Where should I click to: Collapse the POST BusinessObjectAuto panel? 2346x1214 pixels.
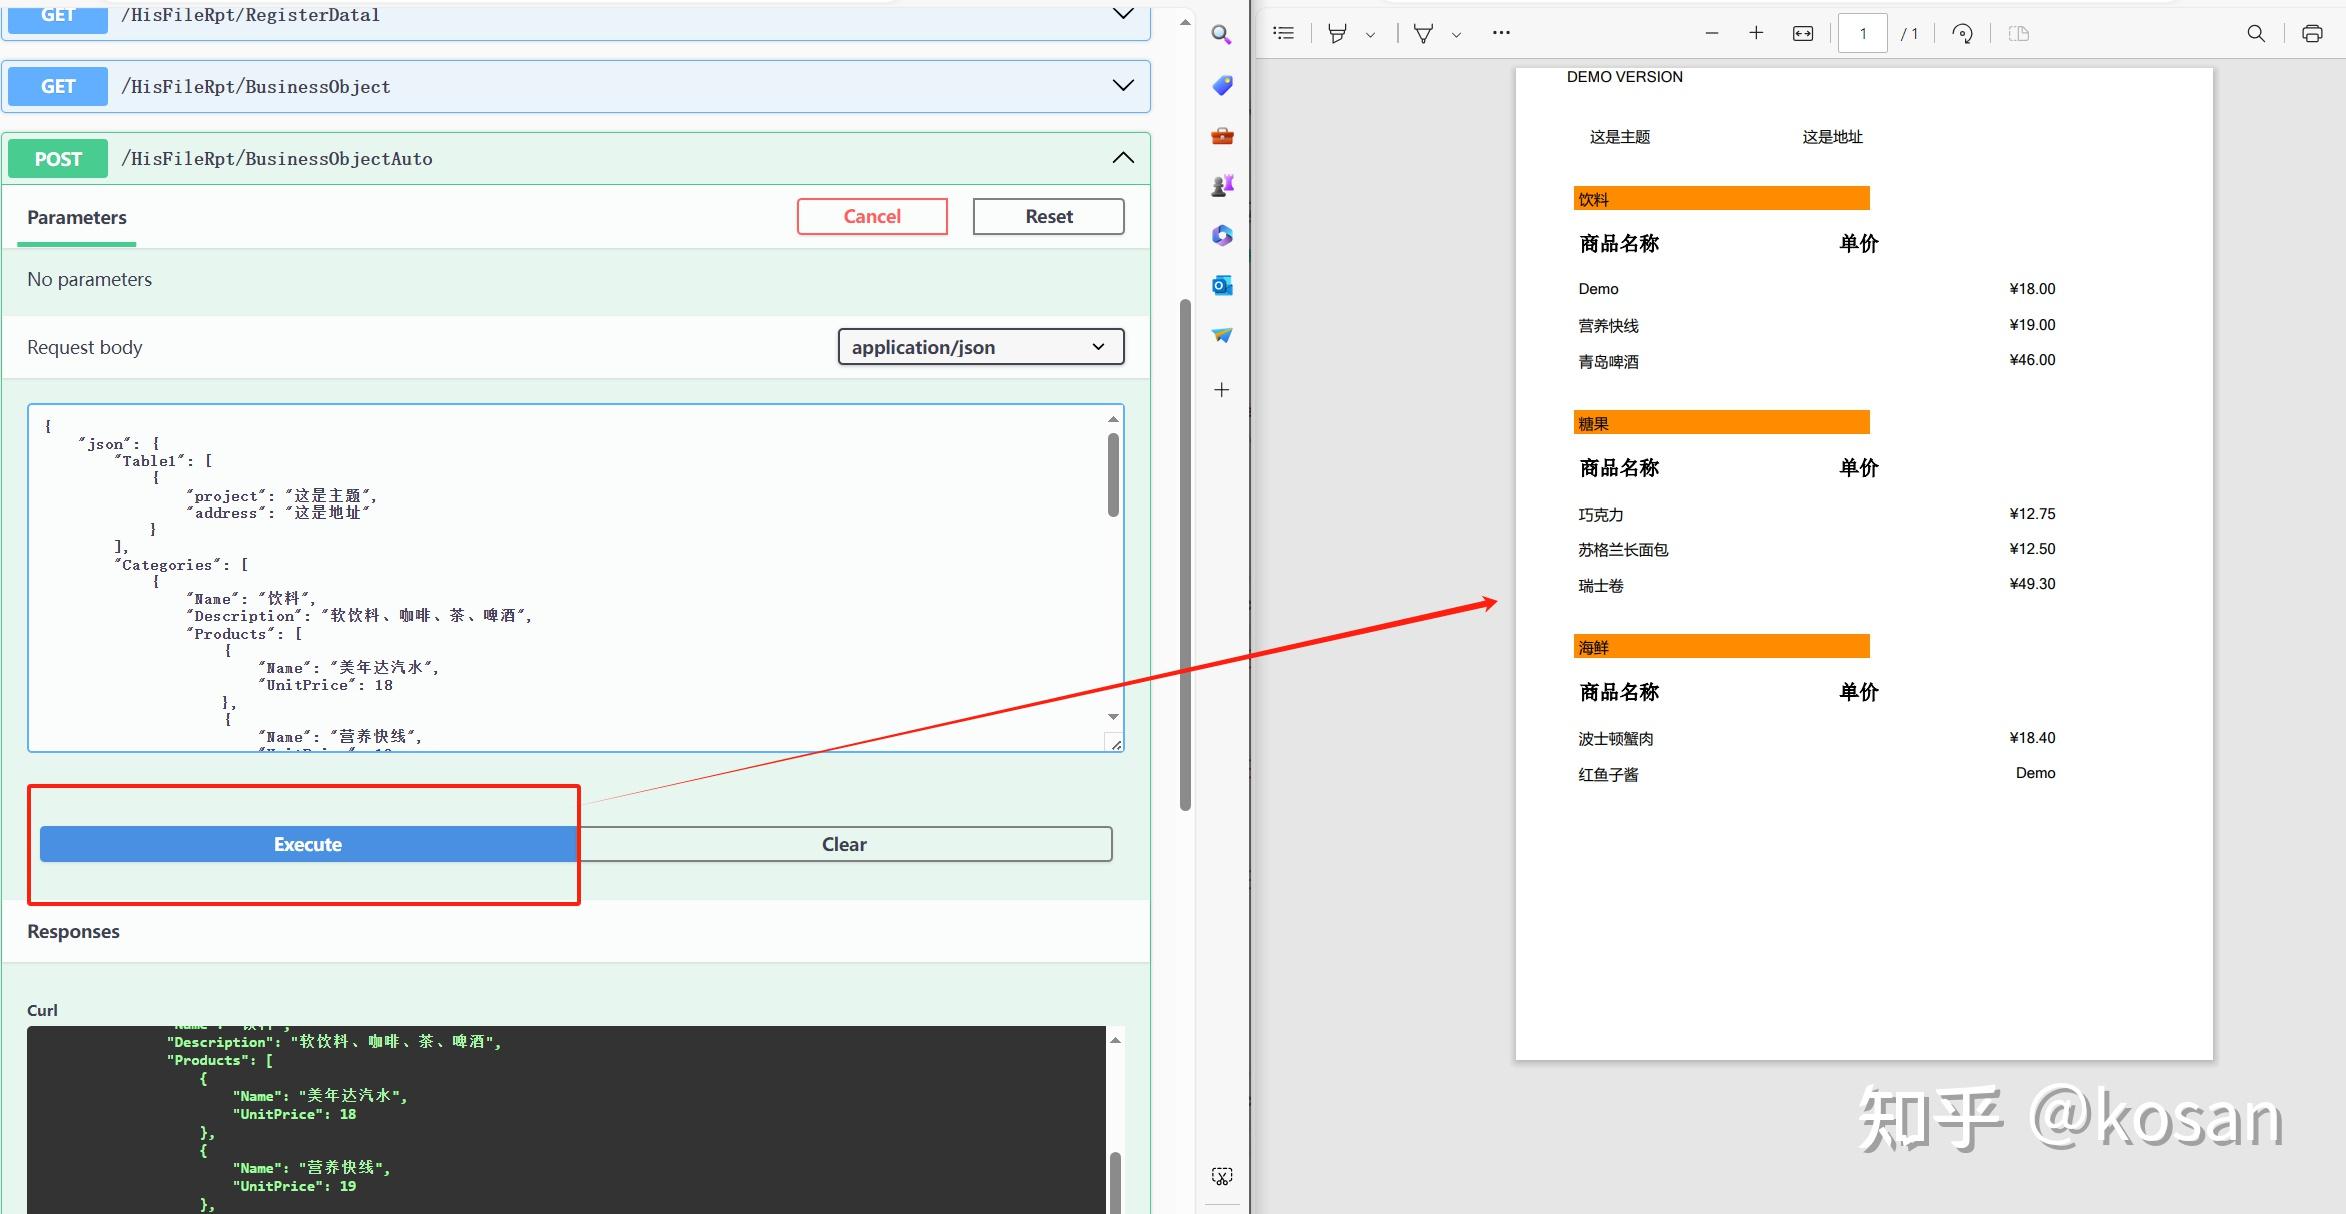pyautogui.click(x=1122, y=157)
